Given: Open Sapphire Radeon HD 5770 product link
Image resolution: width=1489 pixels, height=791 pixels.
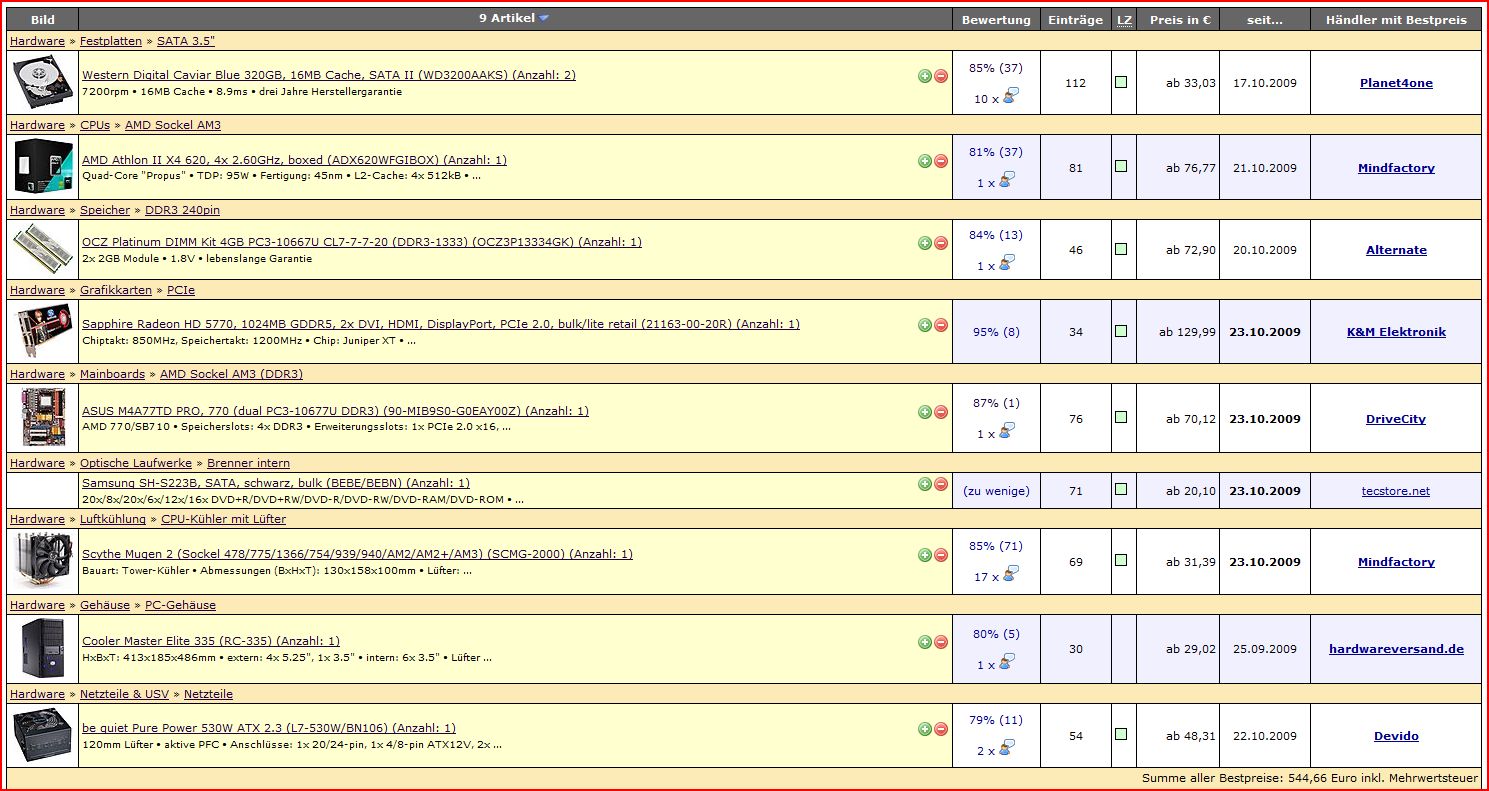Looking at the screenshot, I should [441, 324].
